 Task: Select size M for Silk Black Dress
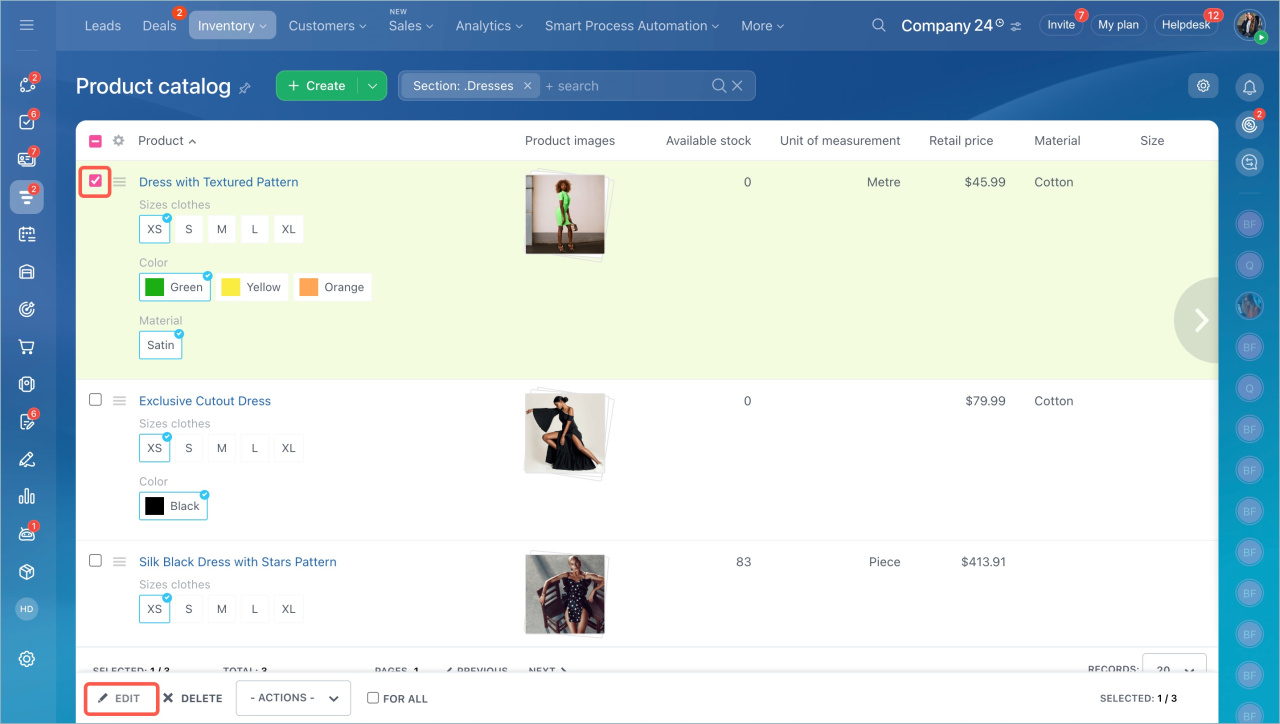222,609
